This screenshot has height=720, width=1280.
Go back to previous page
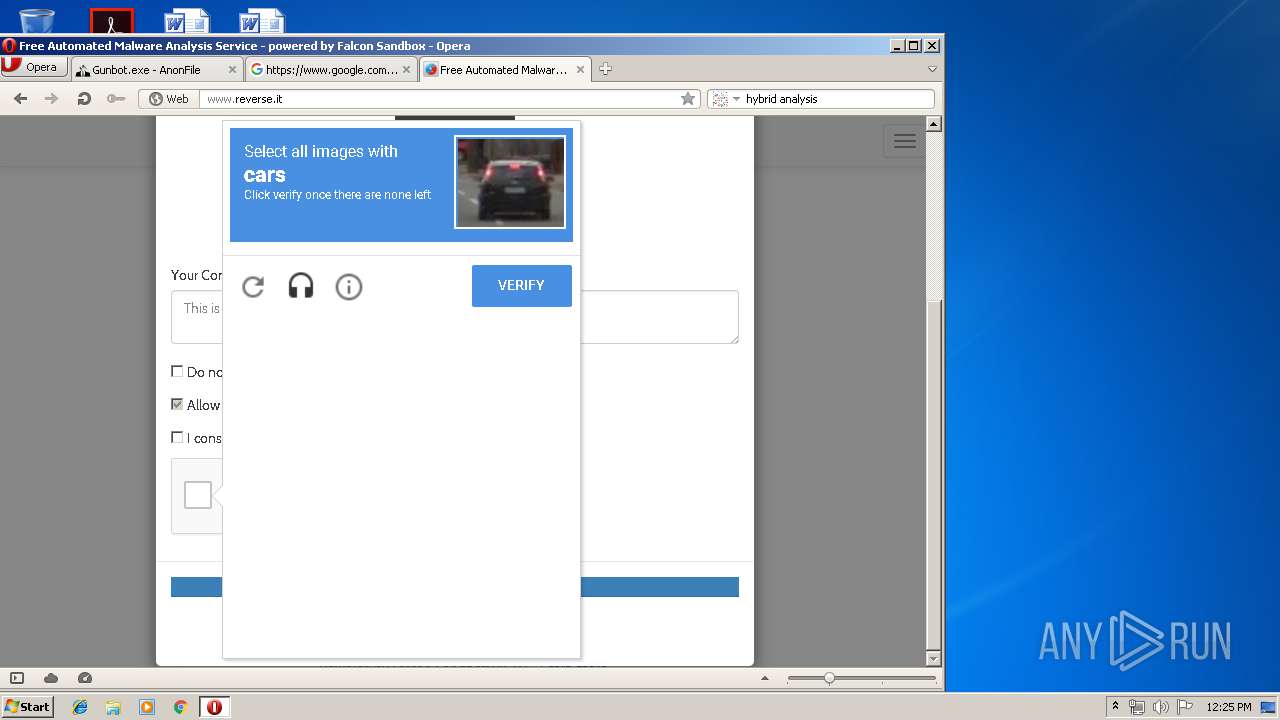tap(20, 99)
